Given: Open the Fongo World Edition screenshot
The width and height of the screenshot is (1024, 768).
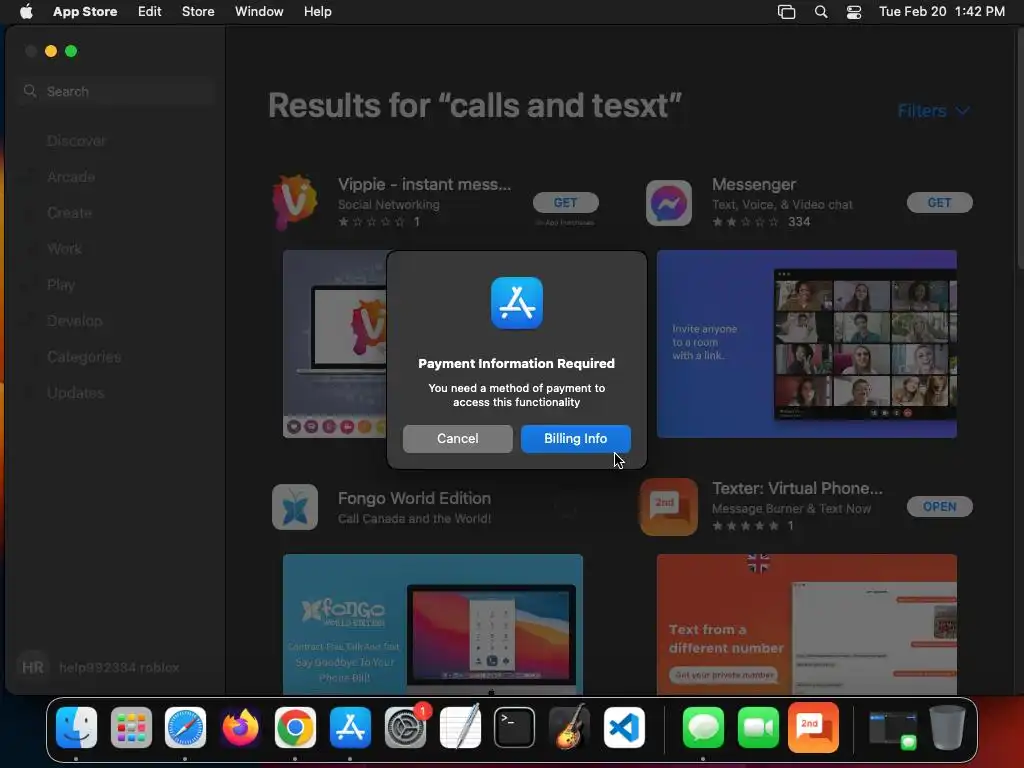Looking at the screenshot, I should click(432, 624).
